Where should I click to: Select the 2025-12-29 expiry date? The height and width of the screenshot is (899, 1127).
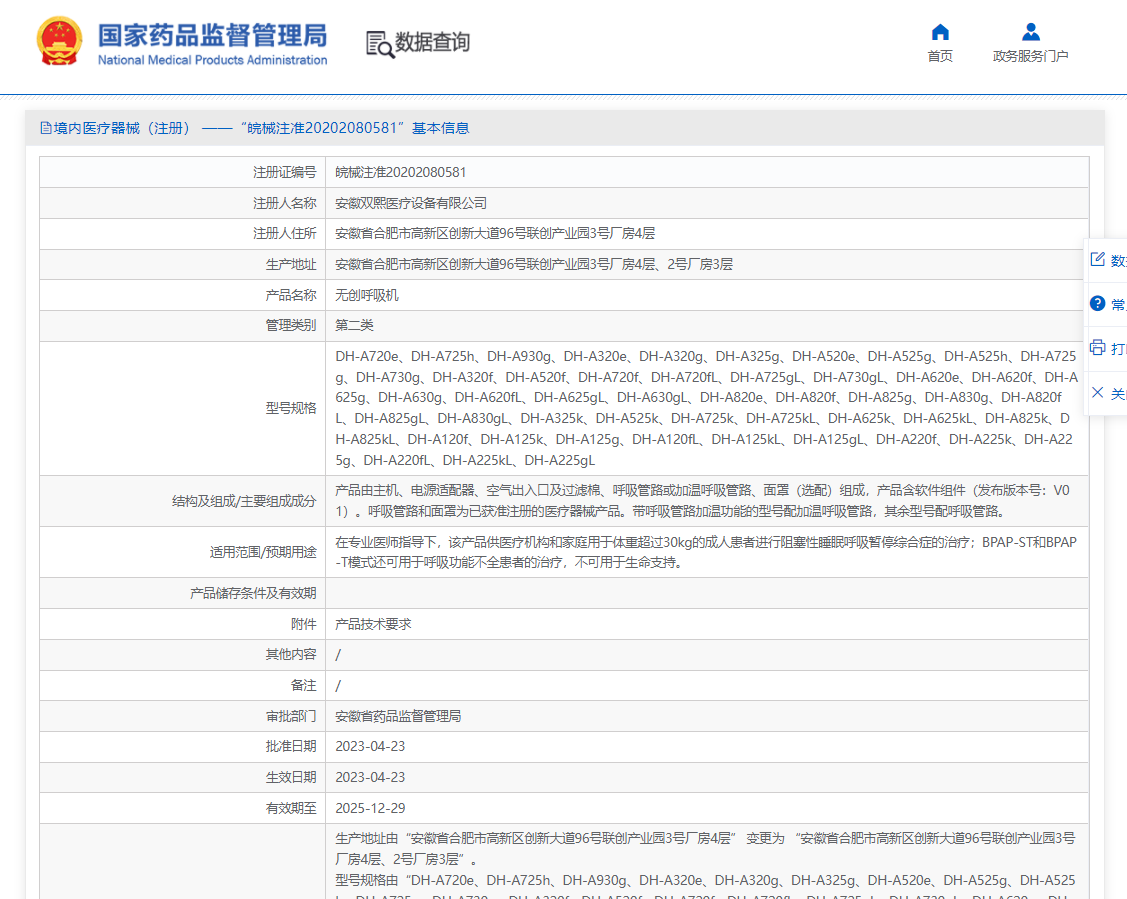(370, 808)
